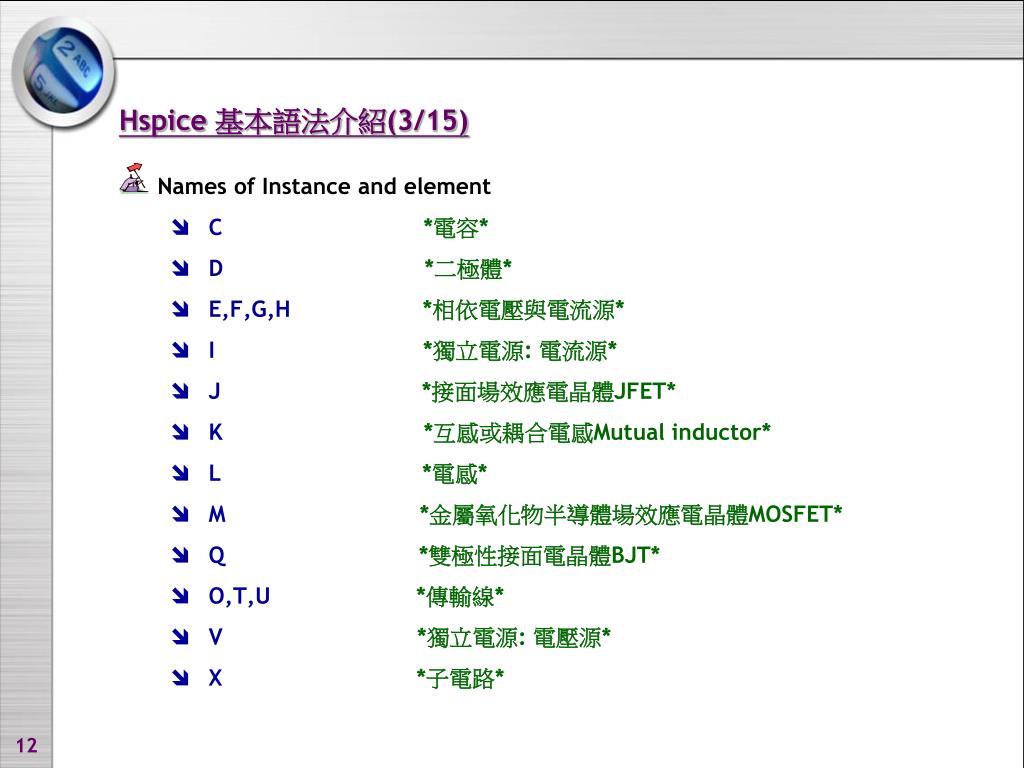Click the element letter I
The width and height of the screenshot is (1024, 768).
212,351
